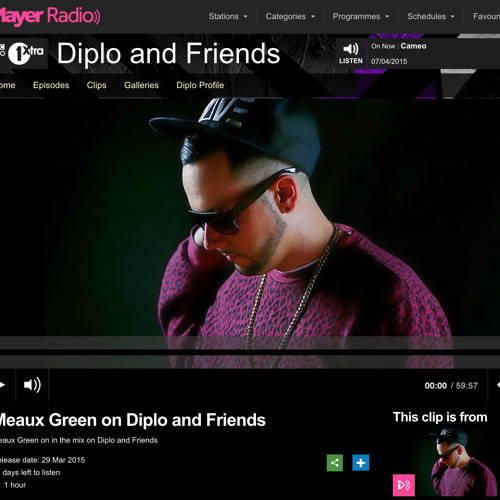The height and width of the screenshot is (500, 500).
Task: Open the Favourites menu item
Action: (486, 16)
